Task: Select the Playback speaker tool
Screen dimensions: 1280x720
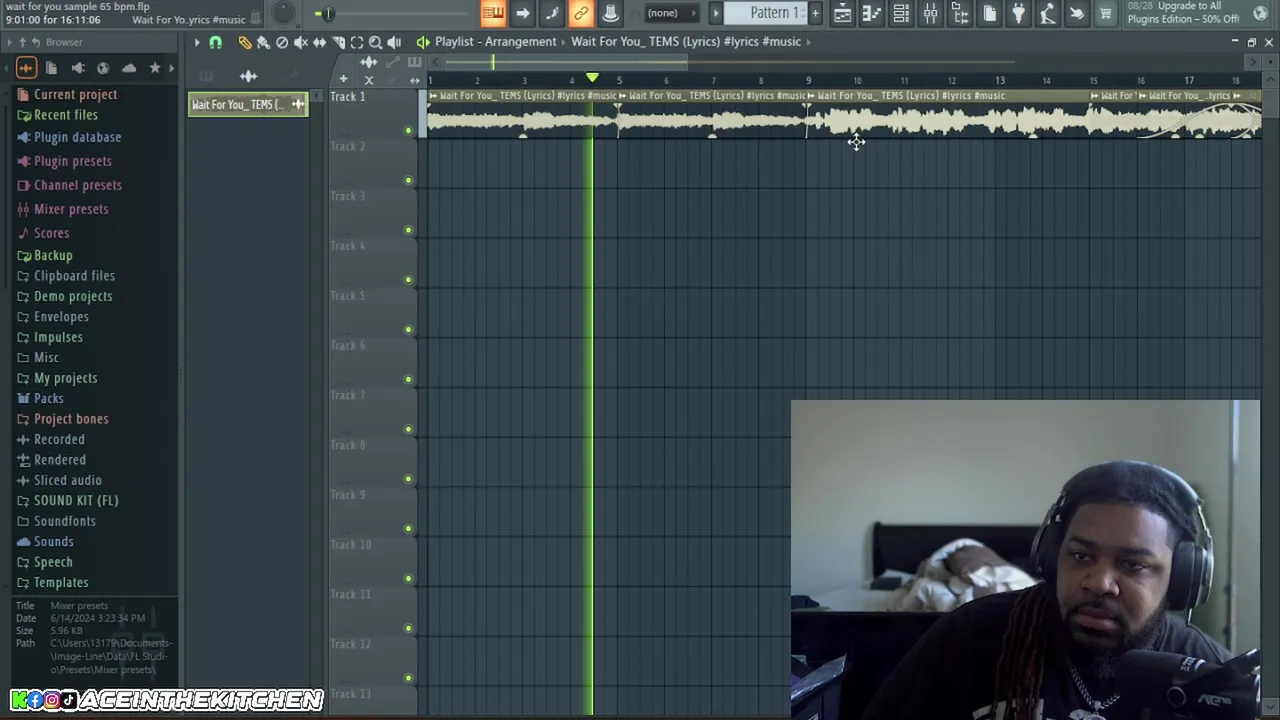Action: click(x=394, y=42)
